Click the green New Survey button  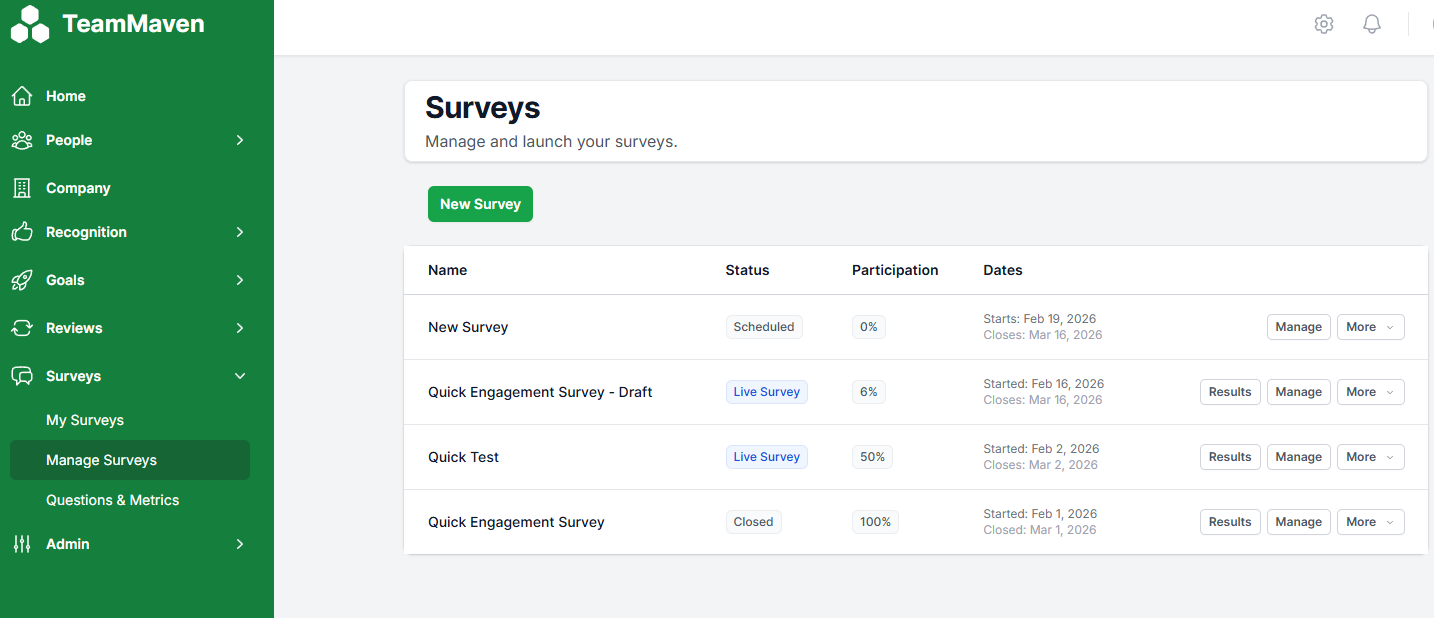[x=480, y=204]
